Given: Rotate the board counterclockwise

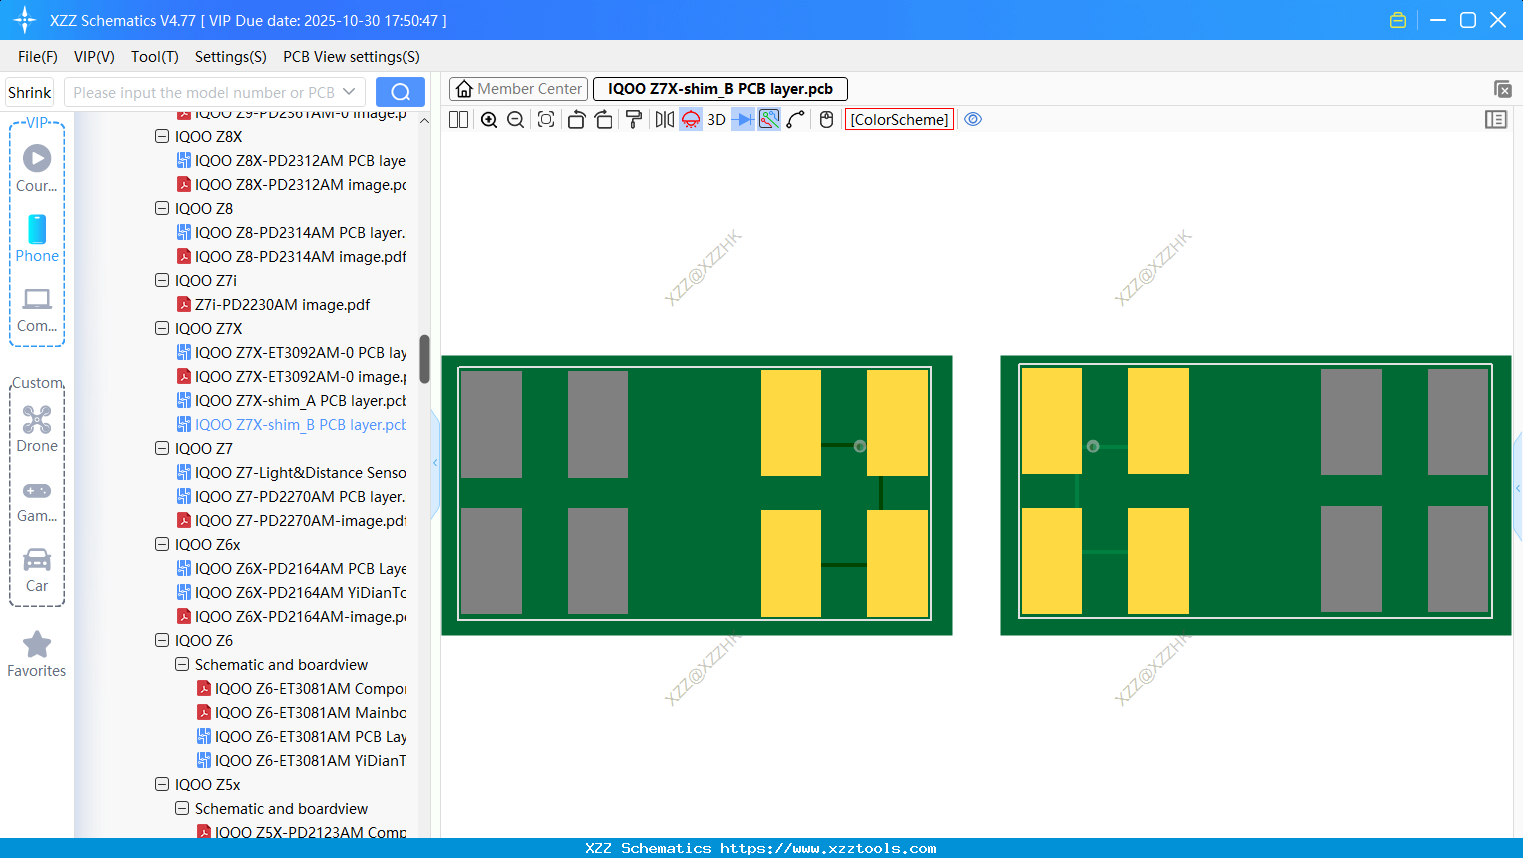Looking at the screenshot, I should pos(576,119).
